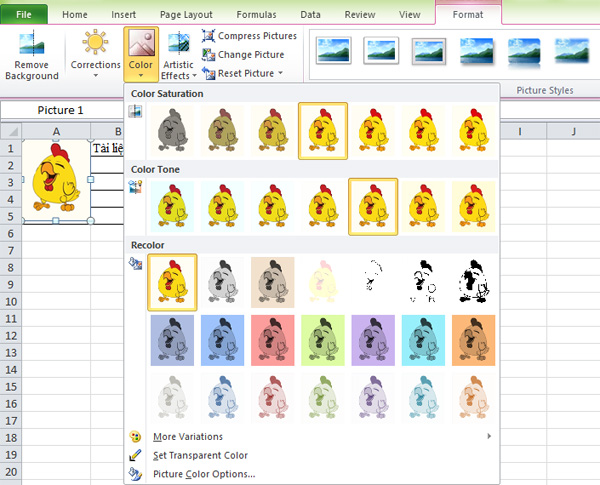The image size is (600, 485).
Task: Select the chicken picture in the sheet
Action: coord(56,181)
